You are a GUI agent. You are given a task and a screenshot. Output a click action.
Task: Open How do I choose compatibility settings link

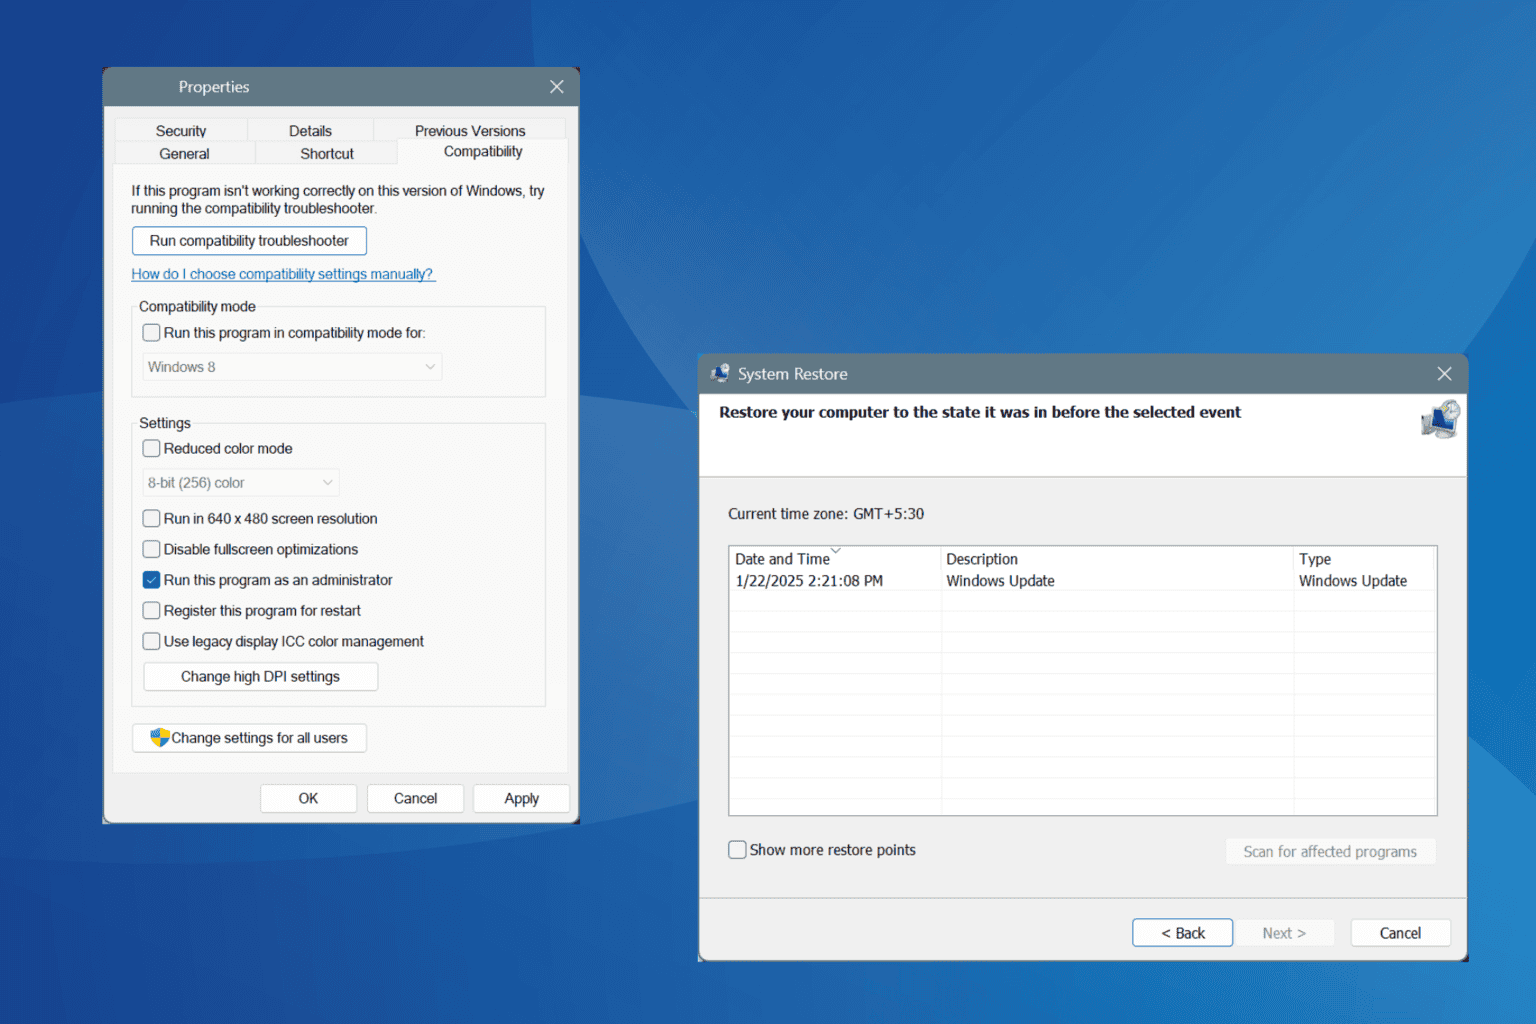click(x=283, y=274)
